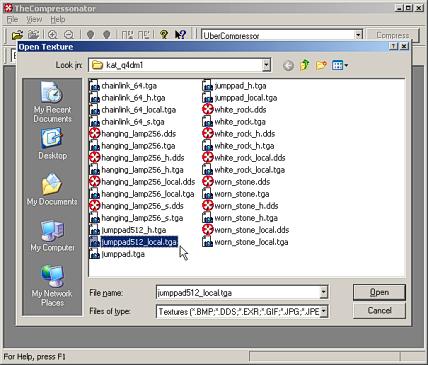This screenshot has height=365, width=428.
Task: Select worn_stone_h.tga
Action: (246, 218)
